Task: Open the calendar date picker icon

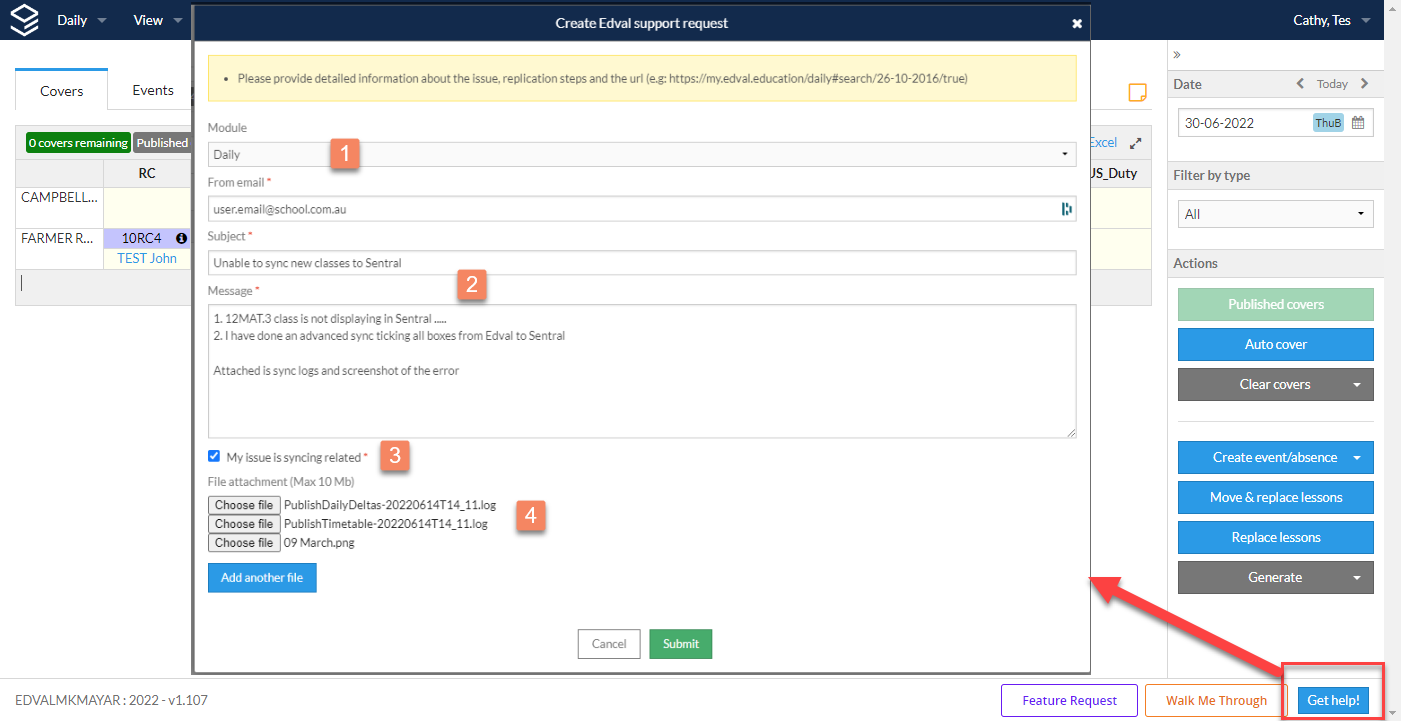Action: point(1358,123)
